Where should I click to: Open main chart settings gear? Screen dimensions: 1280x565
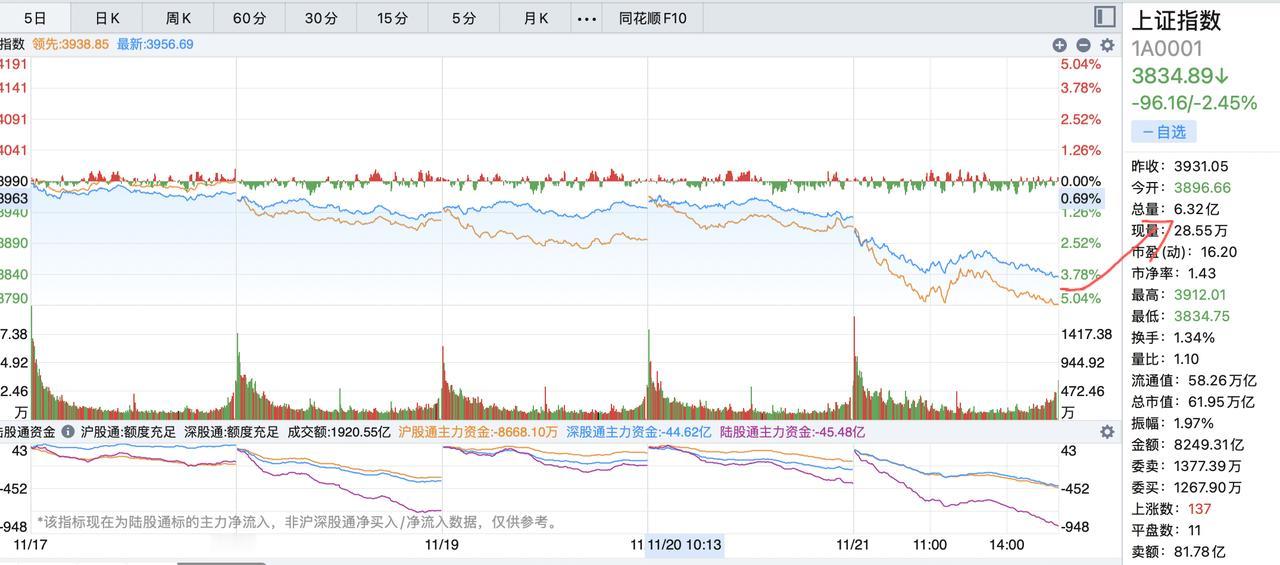(x=1107, y=45)
